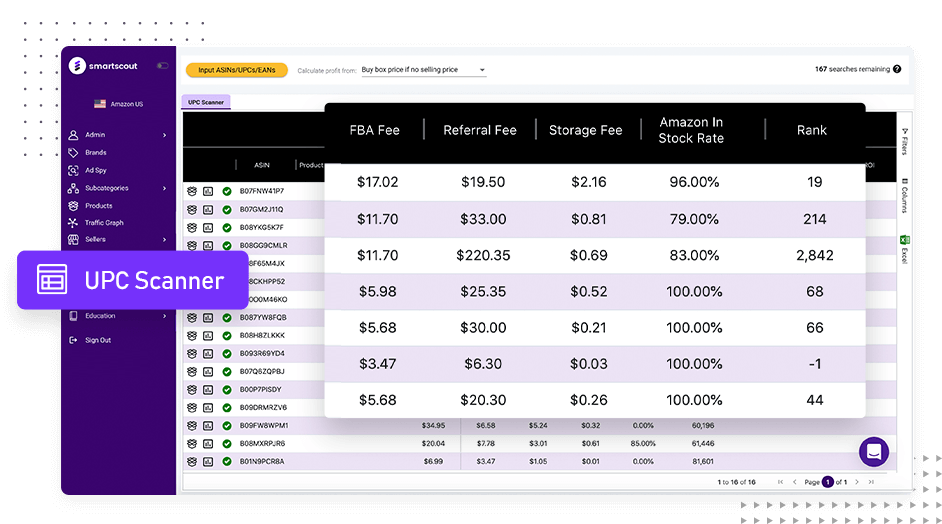Go to the last page

point(871,482)
